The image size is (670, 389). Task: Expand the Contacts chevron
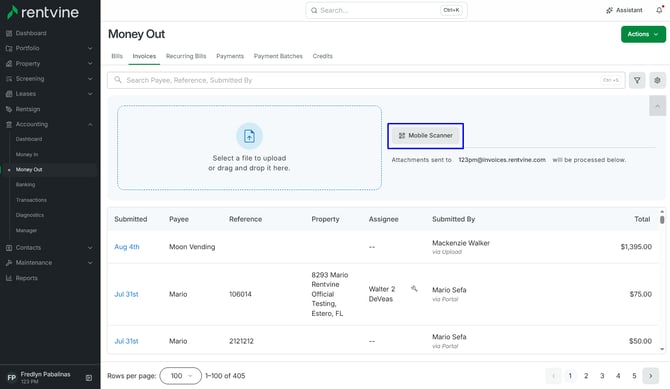90,248
